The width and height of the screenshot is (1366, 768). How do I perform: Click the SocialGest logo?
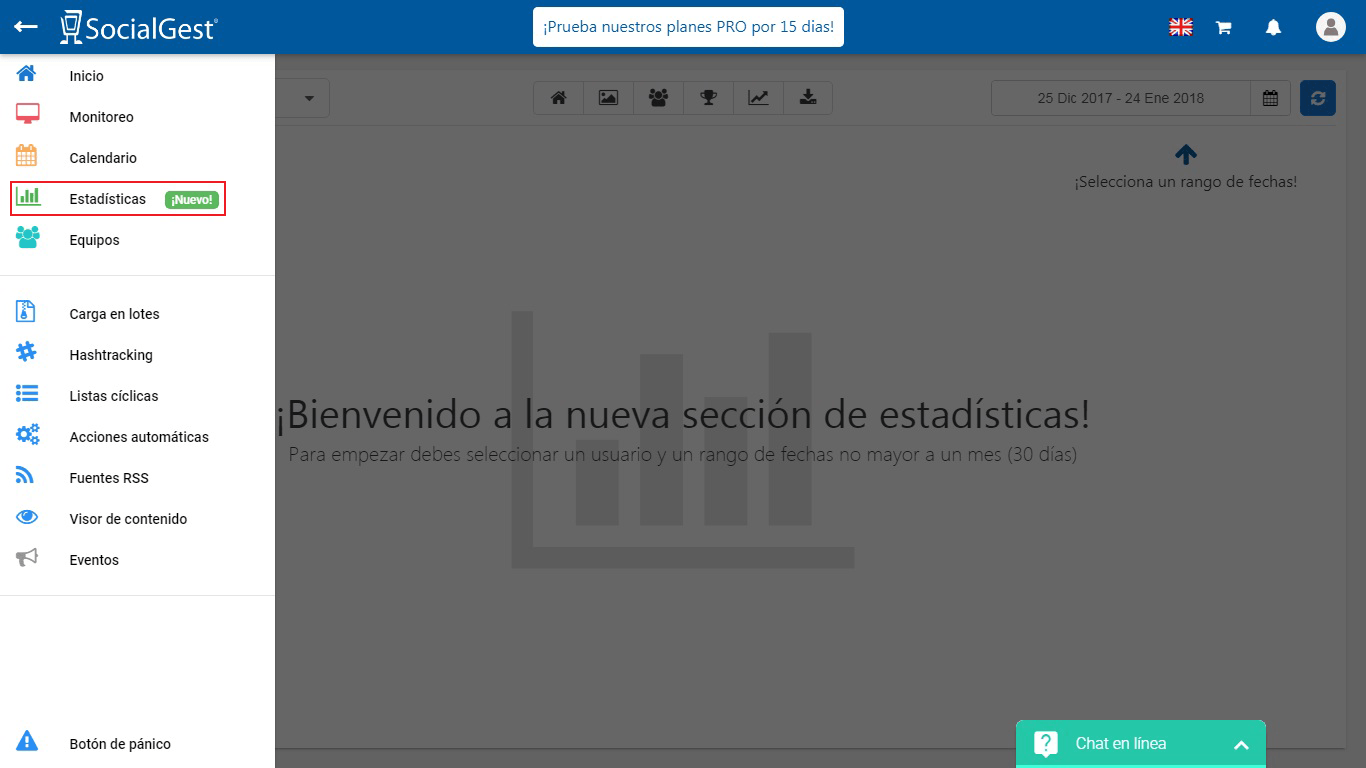(138, 27)
